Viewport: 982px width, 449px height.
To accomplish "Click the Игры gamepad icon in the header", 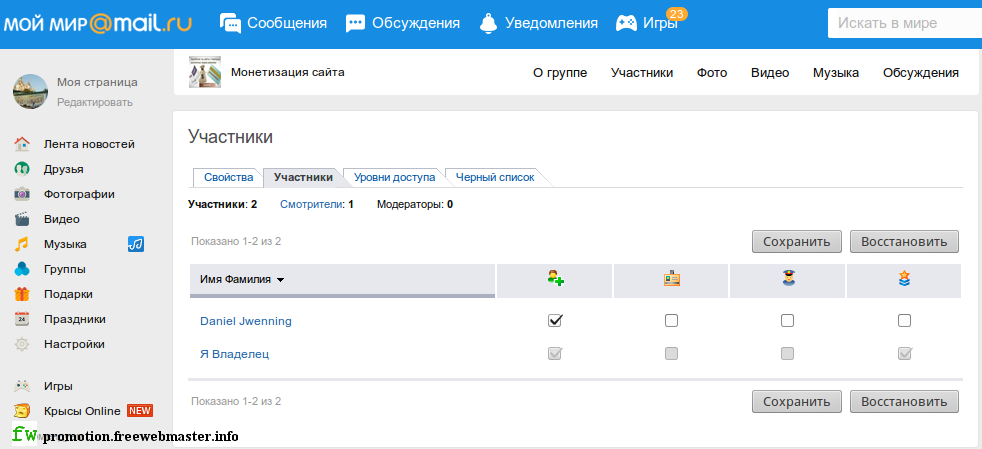I will pyautogui.click(x=627, y=23).
